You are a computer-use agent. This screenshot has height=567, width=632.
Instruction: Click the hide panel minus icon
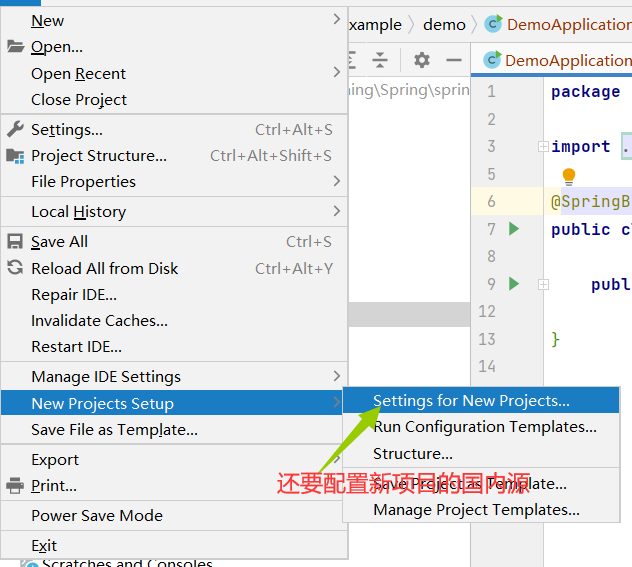click(x=454, y=60)
